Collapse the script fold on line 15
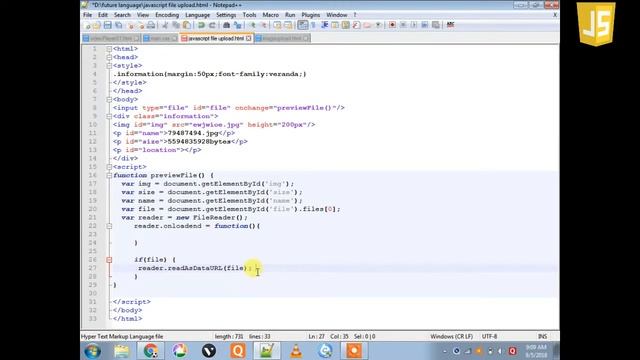The image size is (640, 360). coord(109,167)
